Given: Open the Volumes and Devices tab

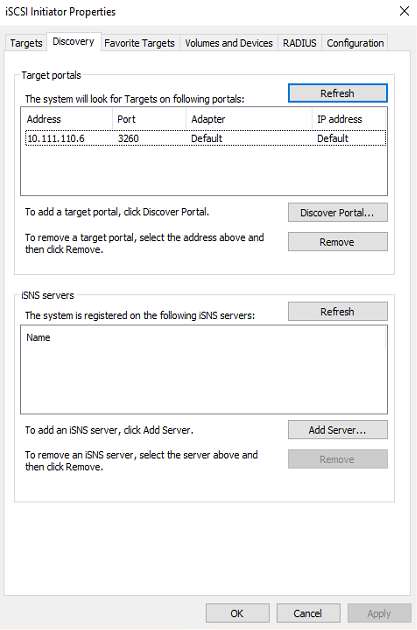Looking at the screenshot, I should pyautogui.click(x=229, y=43).
